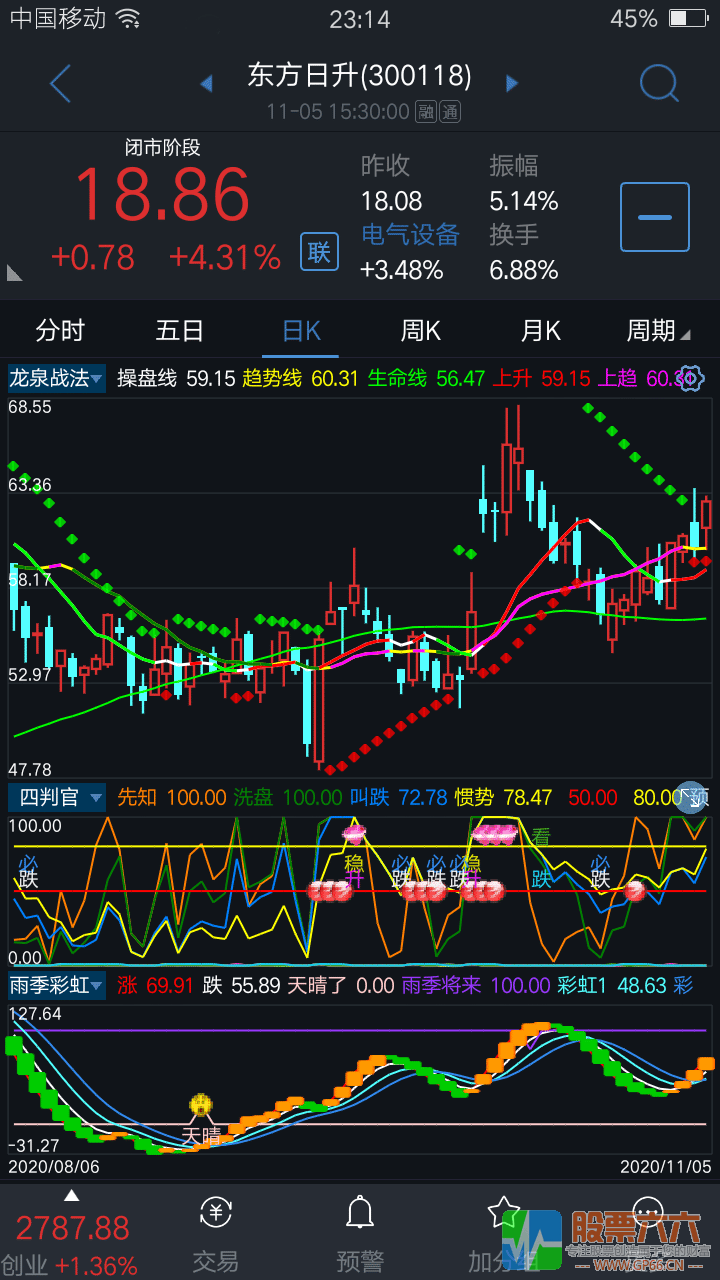Select the 日K tab
Viewport: 720px width, 1280px height.
301,330
